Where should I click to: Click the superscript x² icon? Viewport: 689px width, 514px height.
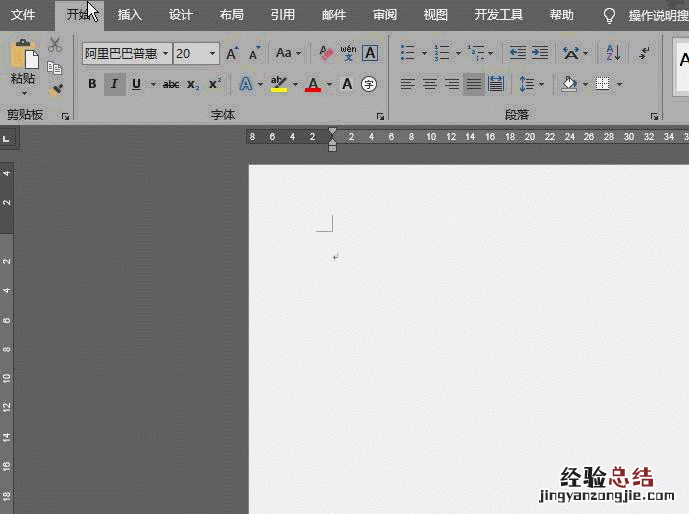[x=215, y=84]
